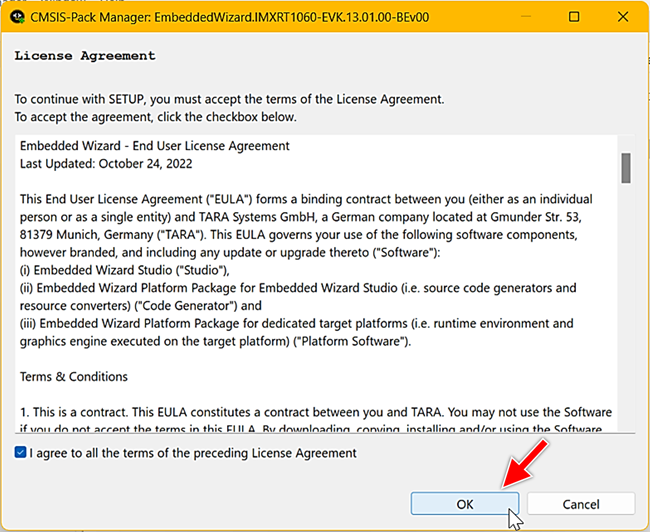Grab the license text scrollbar thumb
650x532 pixels.
tap(625, 168)
